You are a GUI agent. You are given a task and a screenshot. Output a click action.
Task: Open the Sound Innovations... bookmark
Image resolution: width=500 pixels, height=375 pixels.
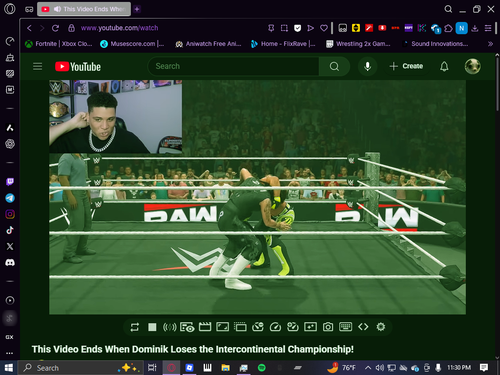point(435,44)
